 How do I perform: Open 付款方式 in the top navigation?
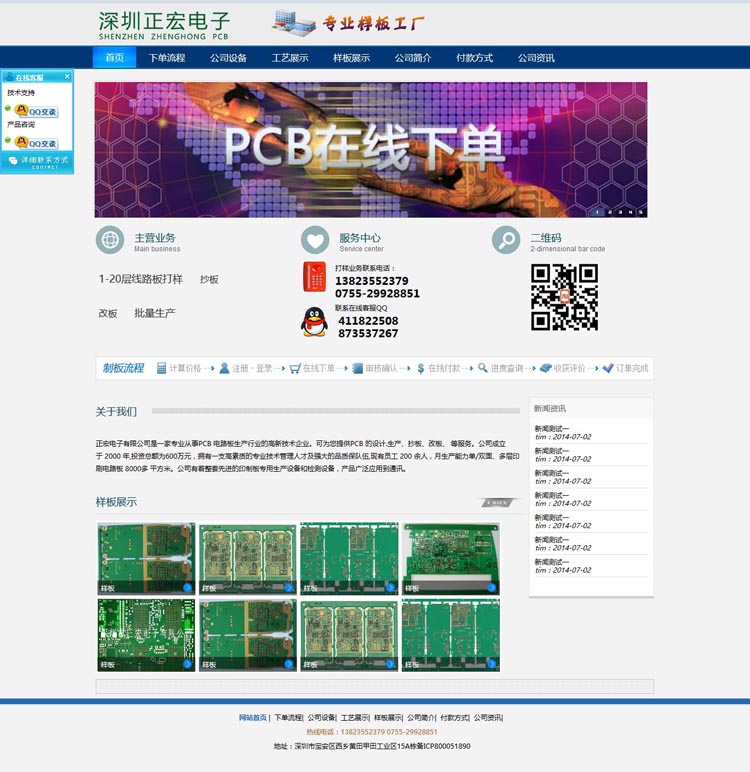pos(474,58)
